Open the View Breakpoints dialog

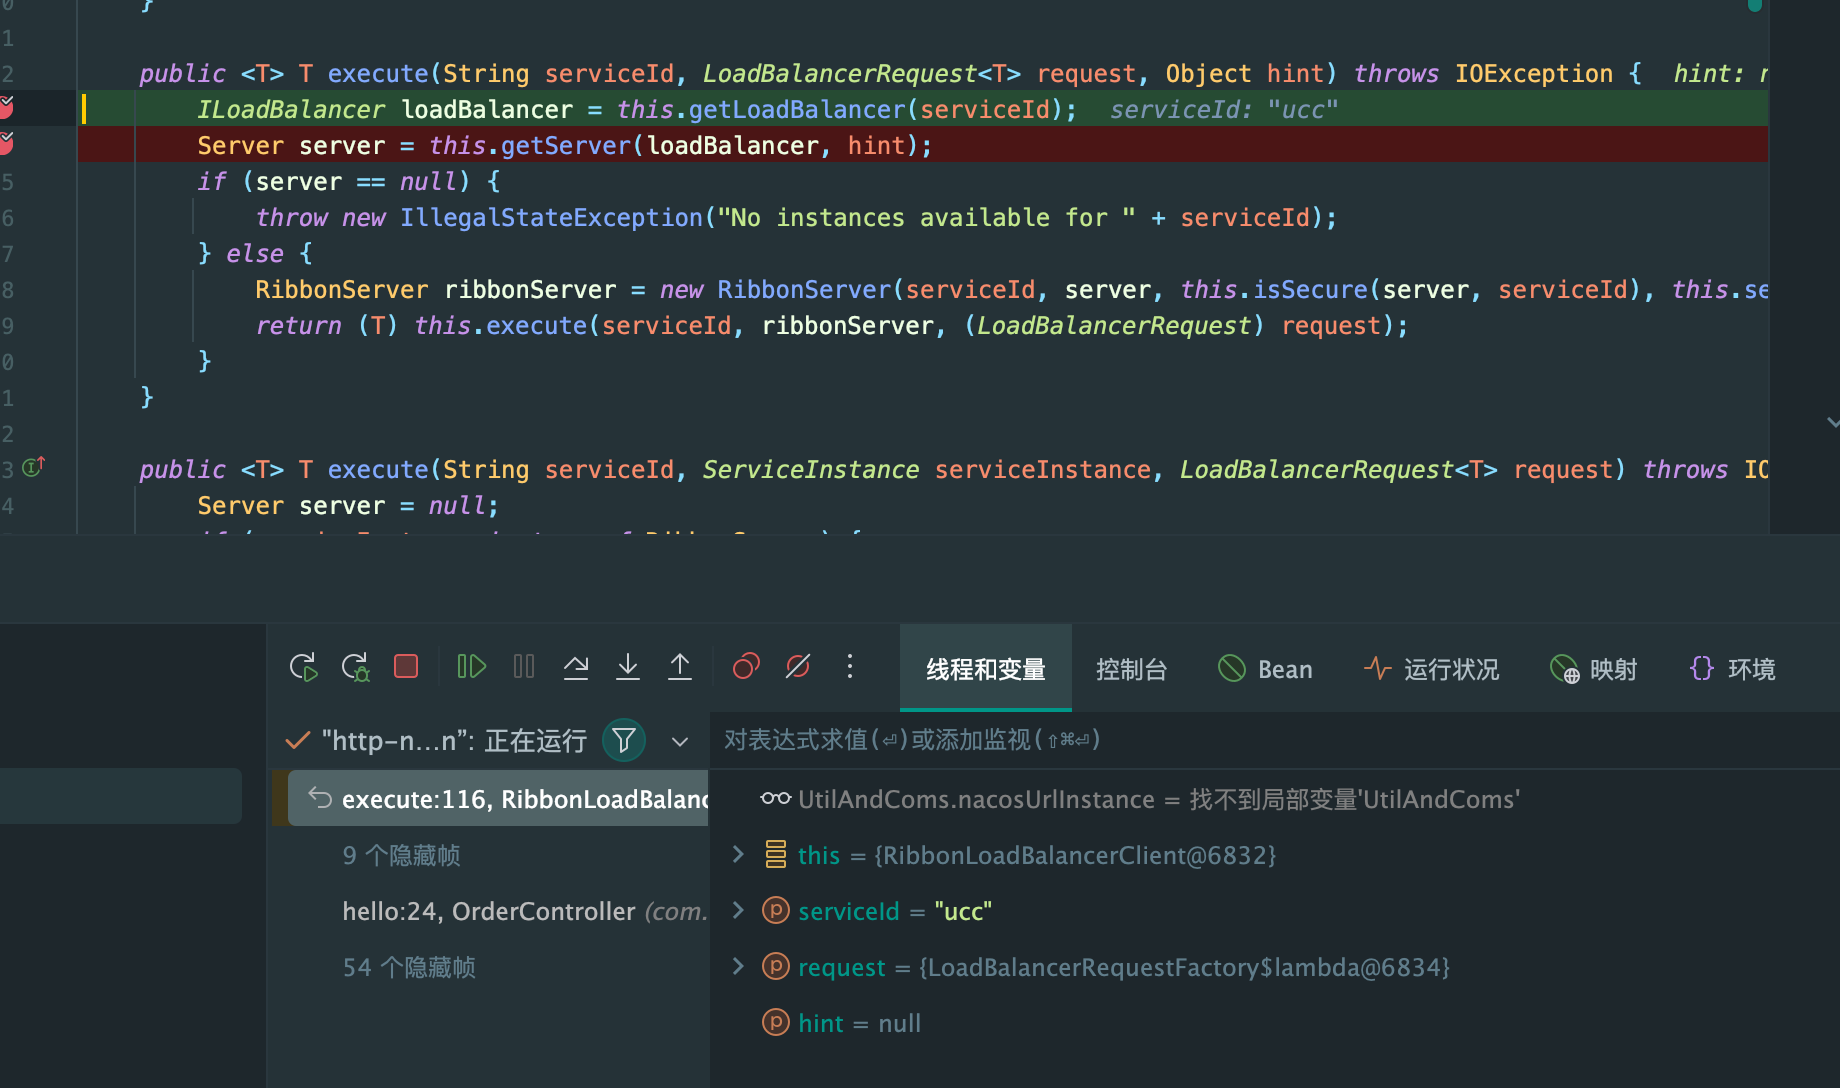(x=745, y=666)
